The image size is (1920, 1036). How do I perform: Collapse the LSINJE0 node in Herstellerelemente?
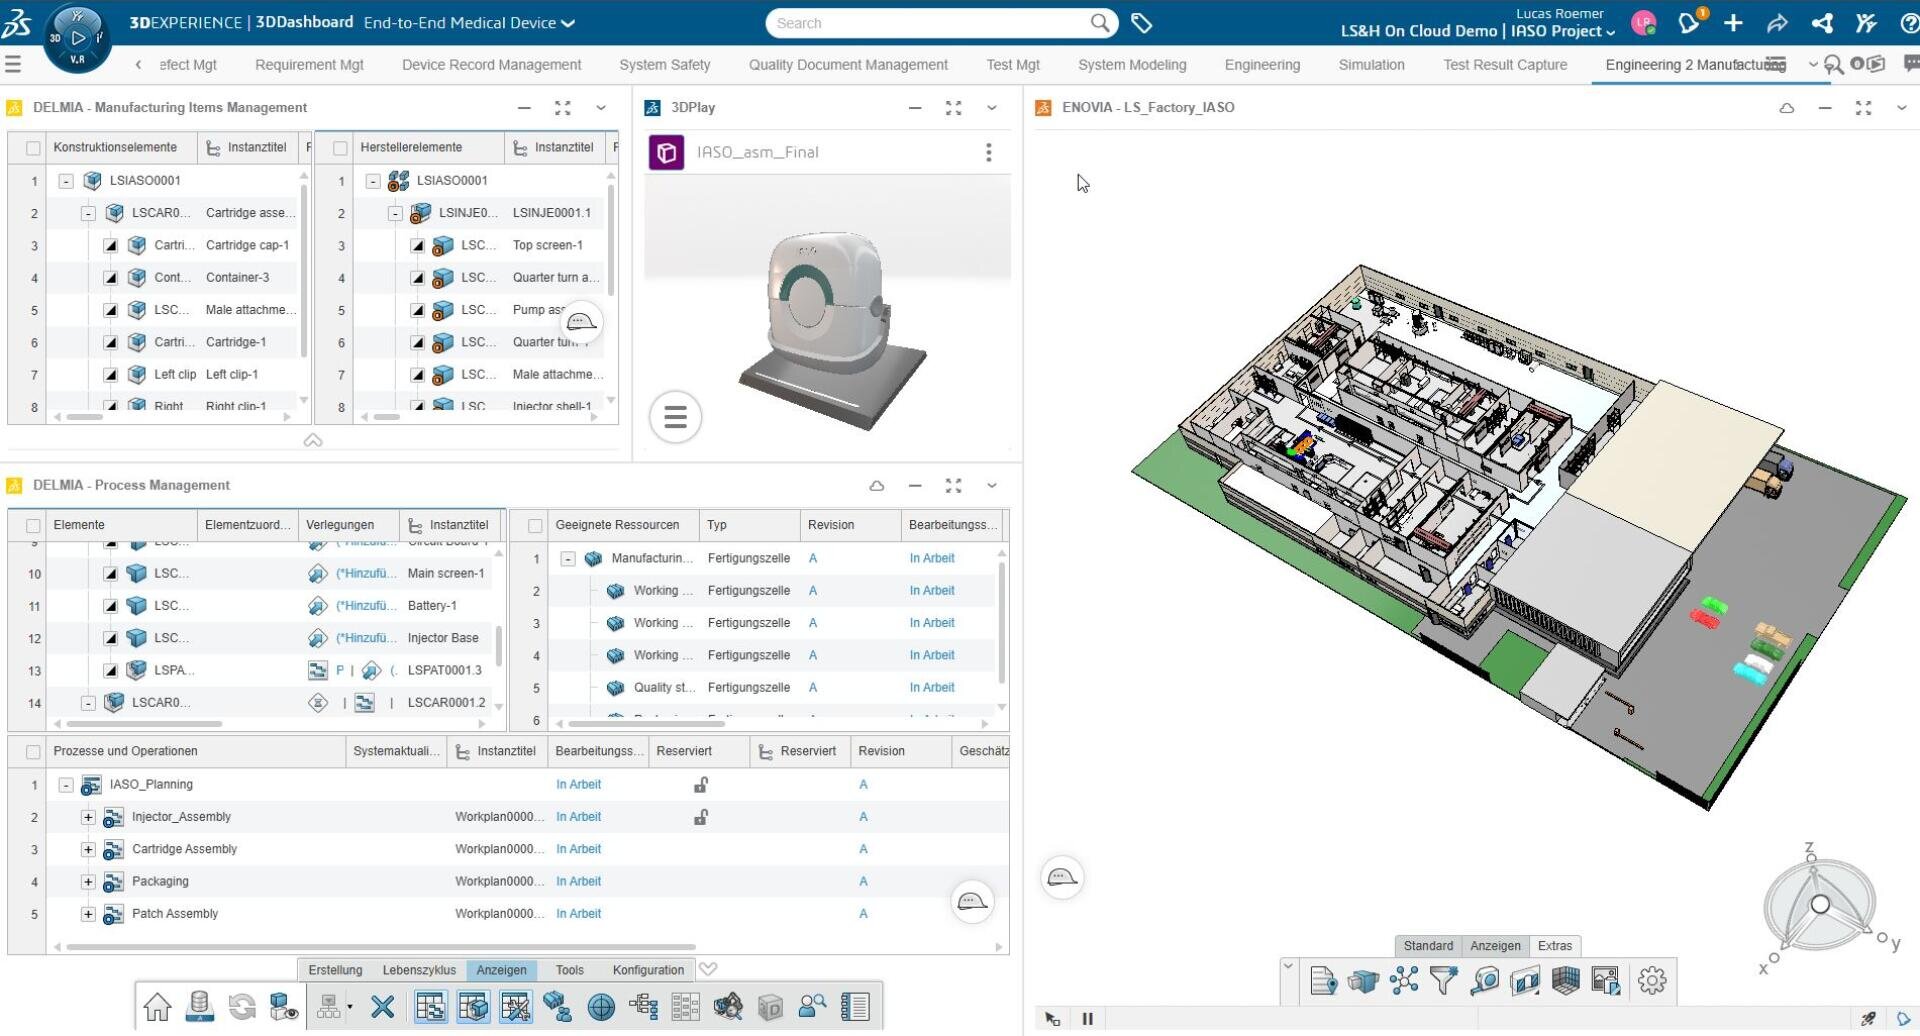(395, 213)
